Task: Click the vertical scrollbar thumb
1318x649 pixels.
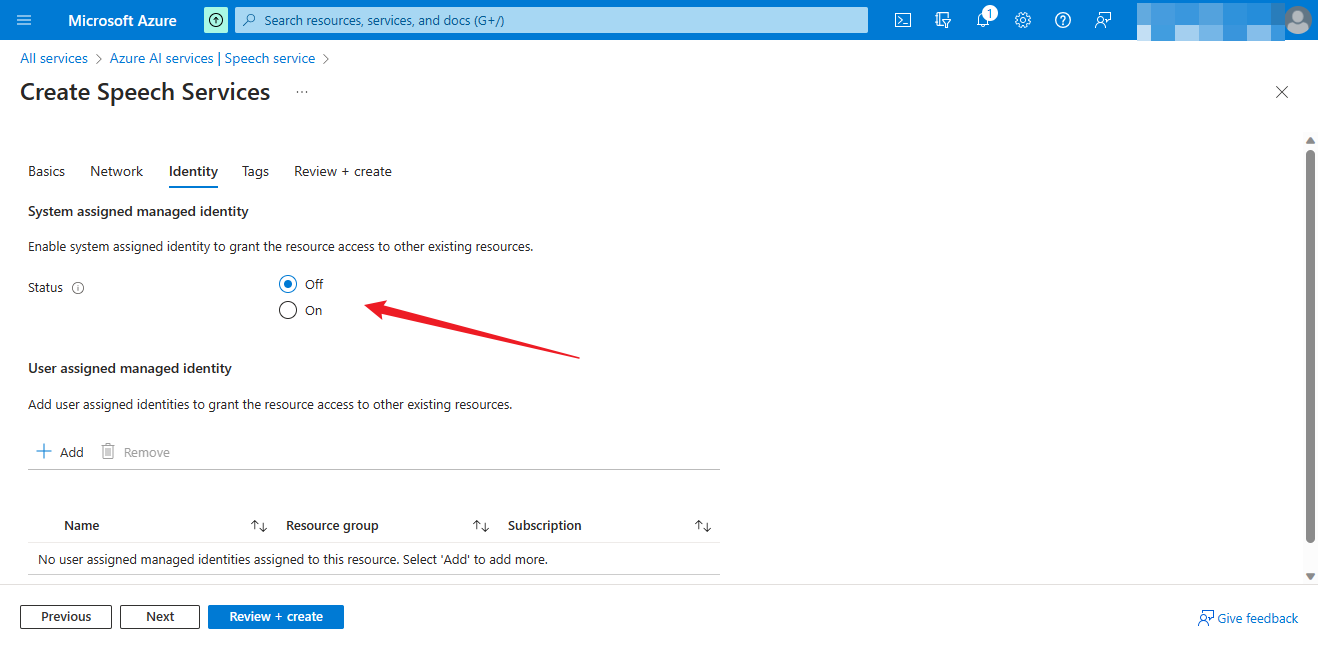Action: pos(1310,346)
